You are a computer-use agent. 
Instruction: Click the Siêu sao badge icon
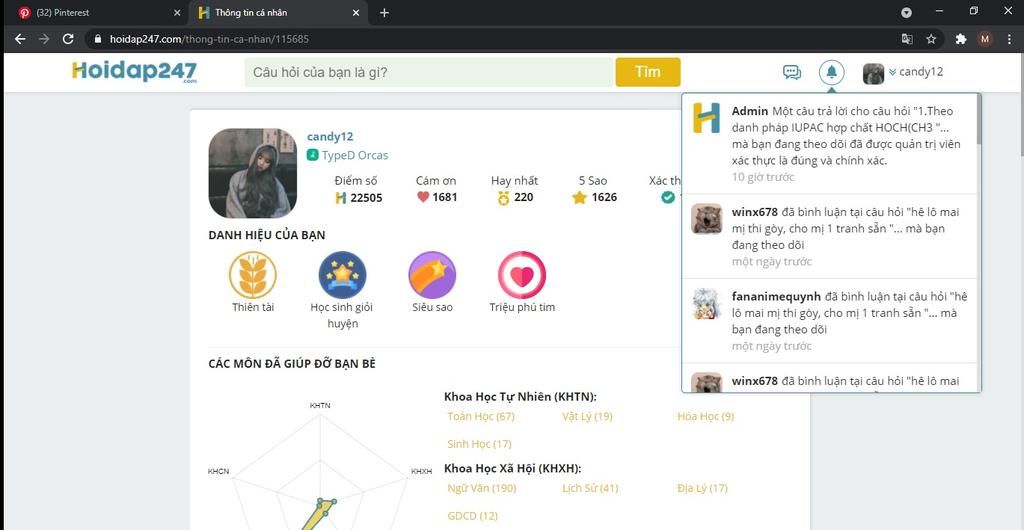(x=432, y=275)
